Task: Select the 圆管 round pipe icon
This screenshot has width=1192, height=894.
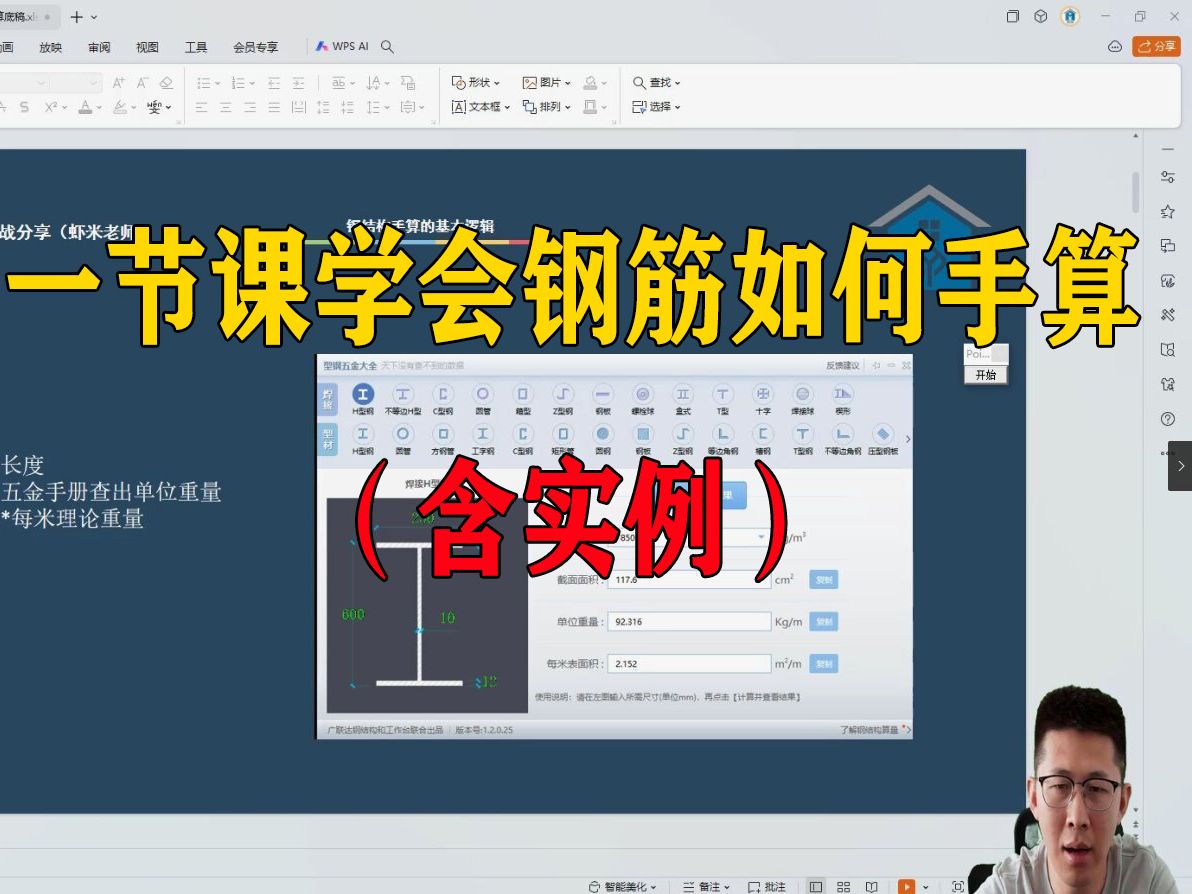Action: (483, 393)
